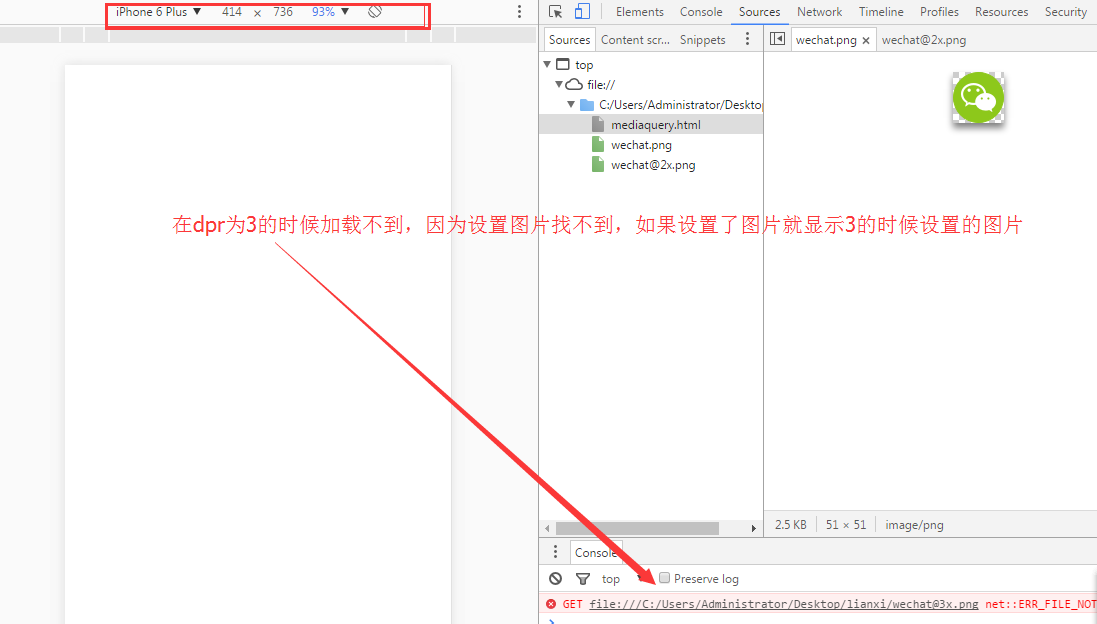This screenshot has height=624, width=1097.
Task: Open the console top context dropdown
Action: [621, 579]
